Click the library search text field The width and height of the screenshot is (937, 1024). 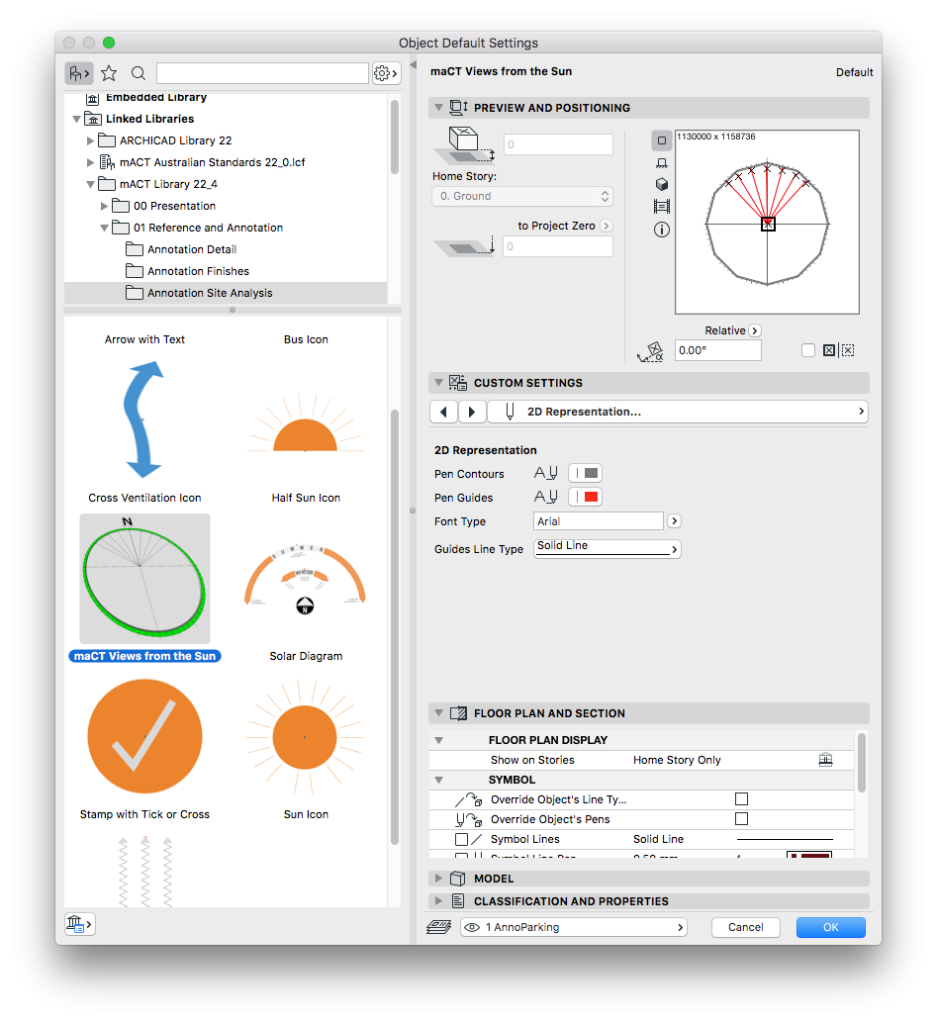point(262,73)
